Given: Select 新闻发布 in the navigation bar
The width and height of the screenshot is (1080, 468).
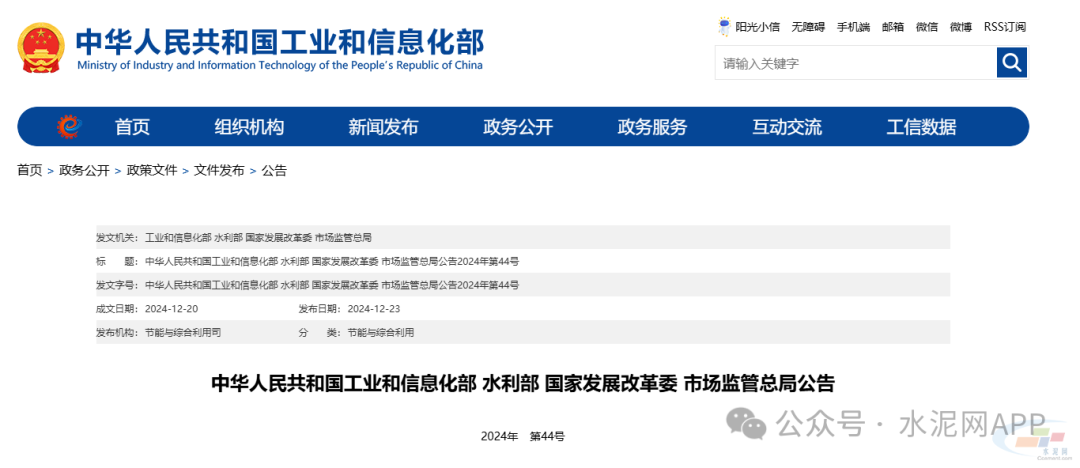Looking at the screenshot, I should 383,127.
